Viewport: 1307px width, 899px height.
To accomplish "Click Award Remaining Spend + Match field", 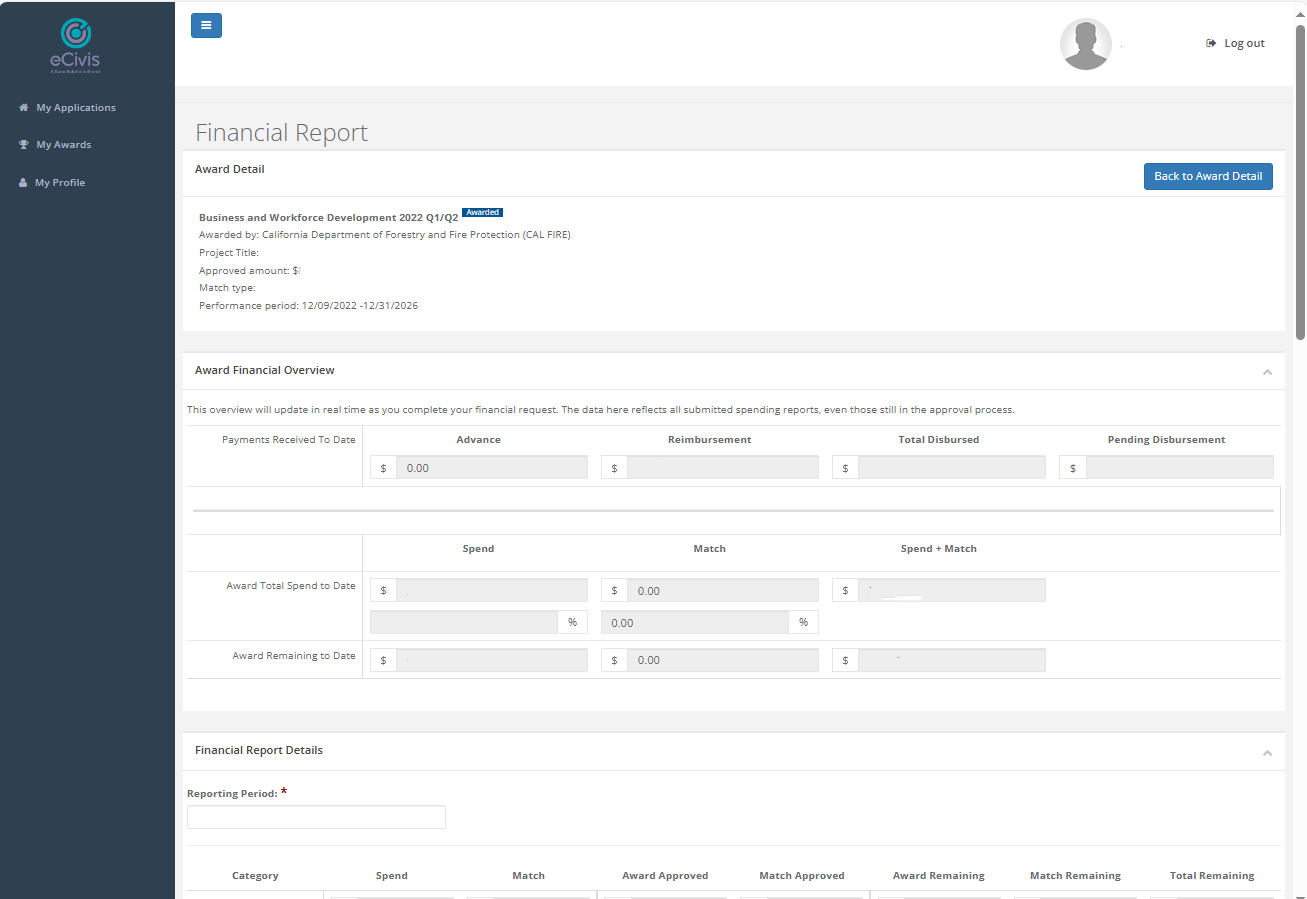I will (952, 660).
